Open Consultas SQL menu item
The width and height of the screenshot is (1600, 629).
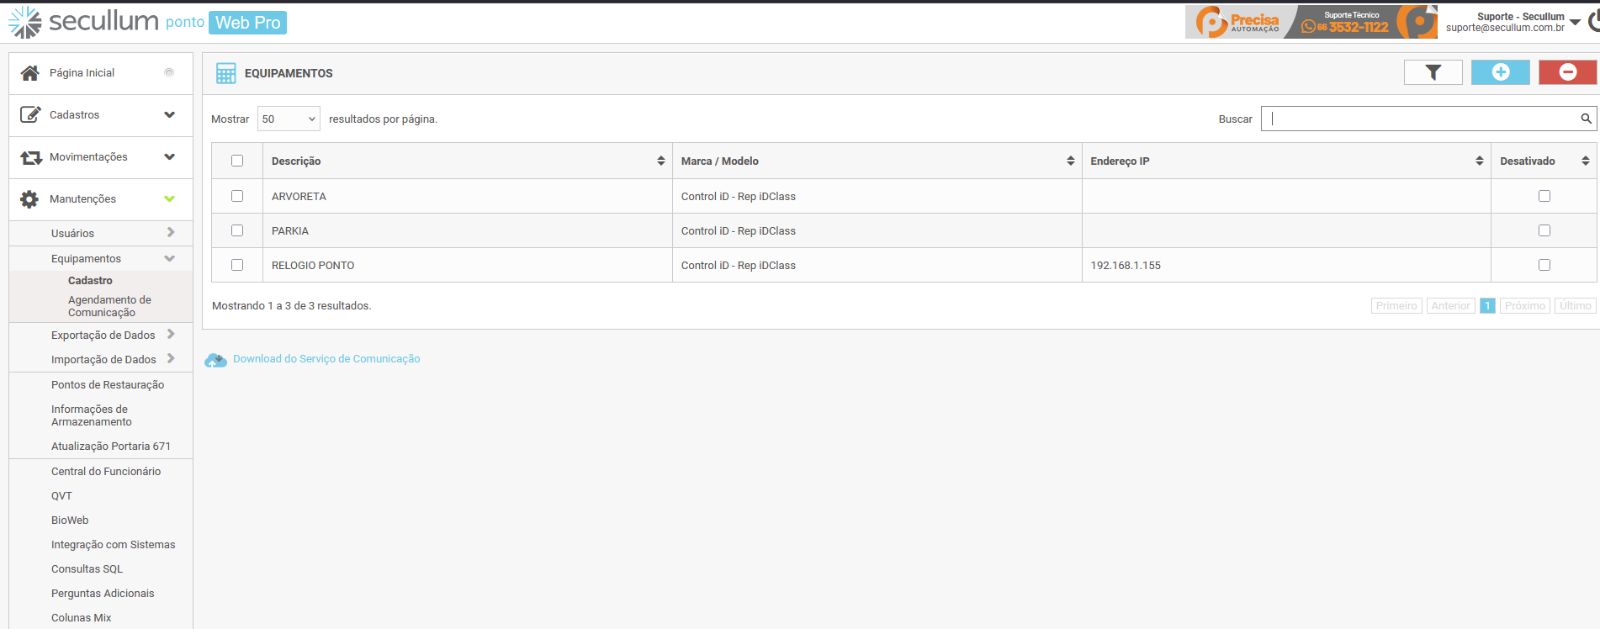pyautogui.click(x=87, y=569)
